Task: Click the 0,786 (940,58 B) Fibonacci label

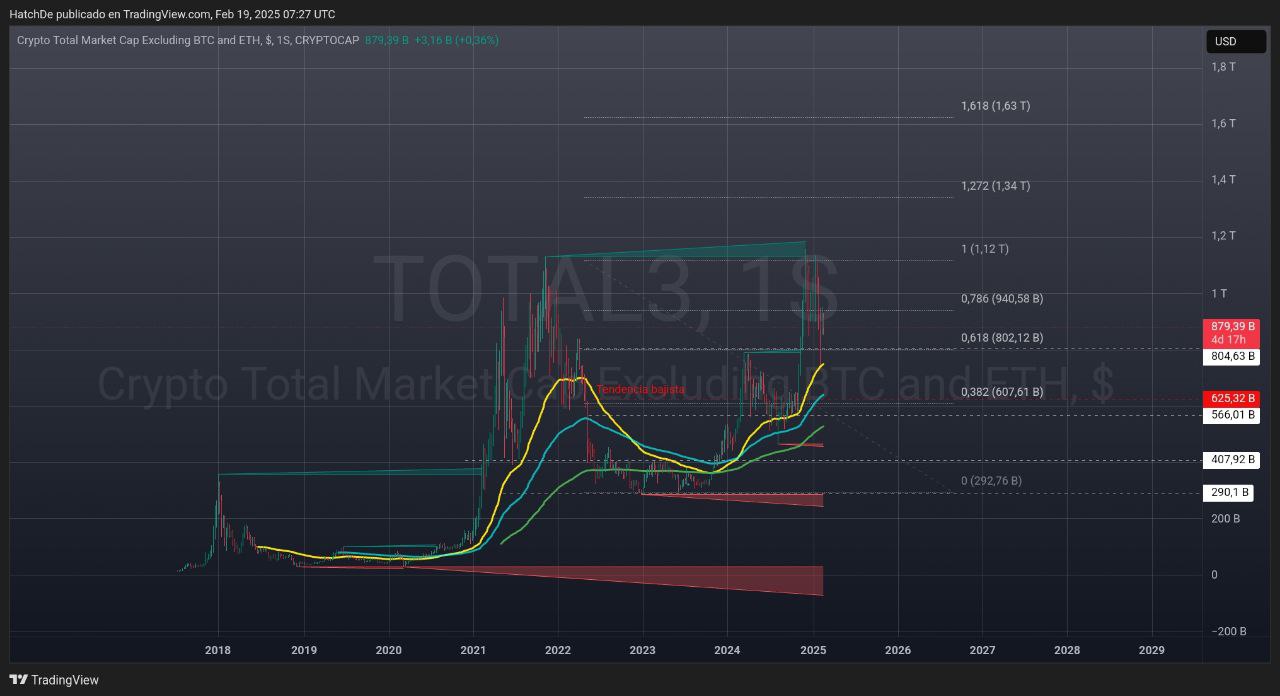Action: [x=1001, y=299]
